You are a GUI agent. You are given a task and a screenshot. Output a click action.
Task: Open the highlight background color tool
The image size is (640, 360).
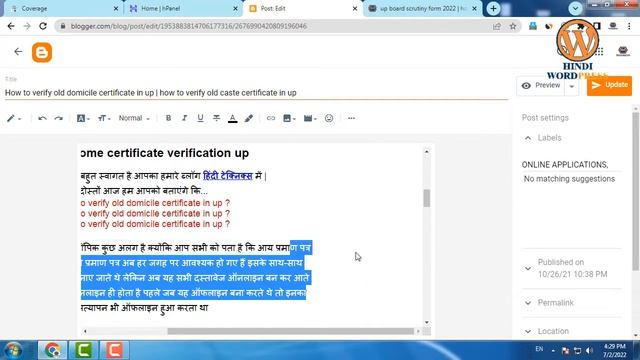click(x=249, y=118)
